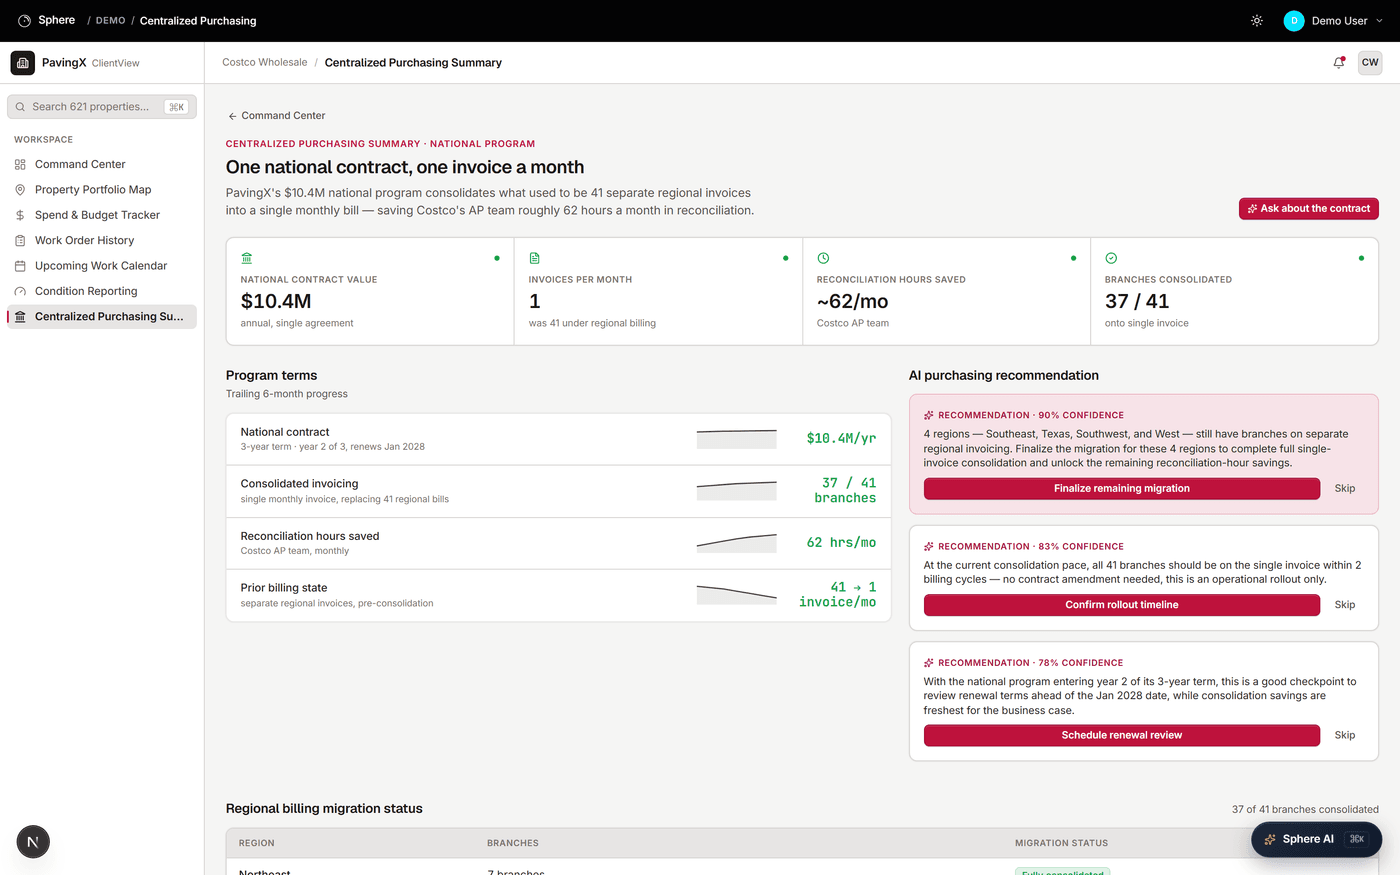This screenshot has width=1400, height=875.
Task: Click sparkle icon of 78% confidence recommendation
Action: click(x=929, y=662)
